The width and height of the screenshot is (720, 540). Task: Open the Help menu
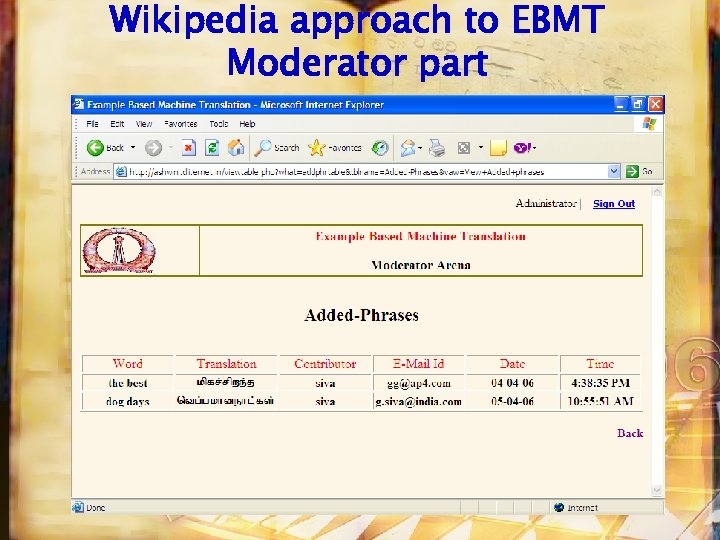tap(247, 124)
